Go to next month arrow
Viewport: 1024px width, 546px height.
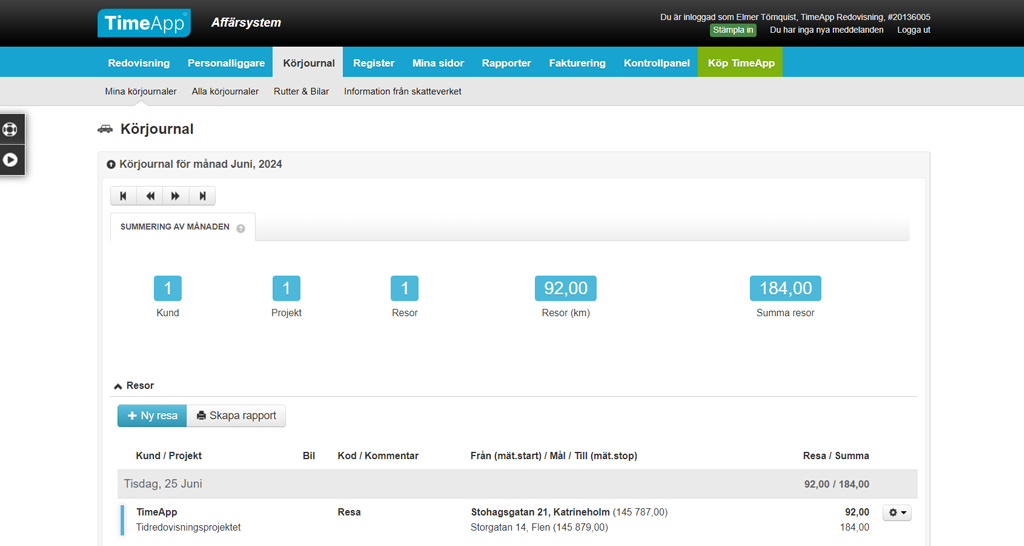pyautogui.click(x=176, y=196)
